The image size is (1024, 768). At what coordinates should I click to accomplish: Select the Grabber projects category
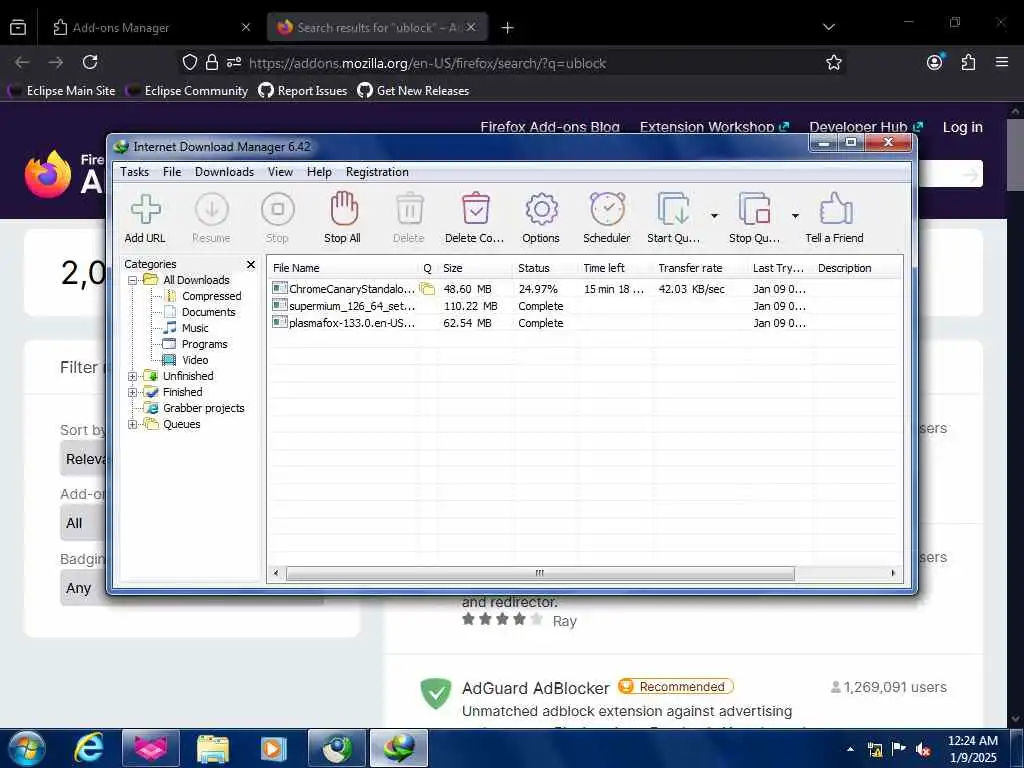204,408
